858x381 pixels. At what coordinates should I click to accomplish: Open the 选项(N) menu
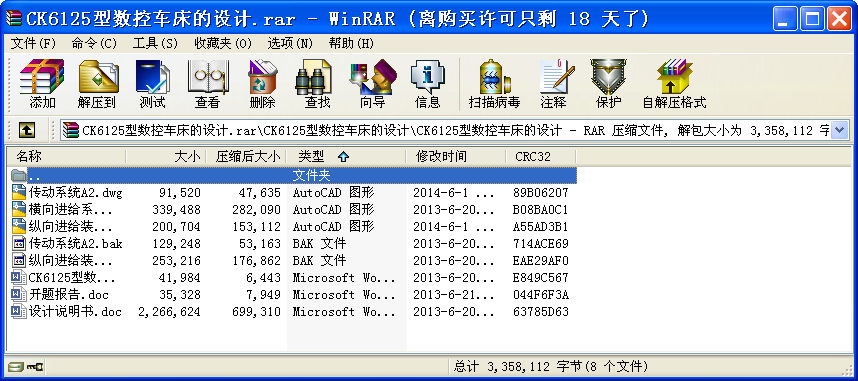290,43
